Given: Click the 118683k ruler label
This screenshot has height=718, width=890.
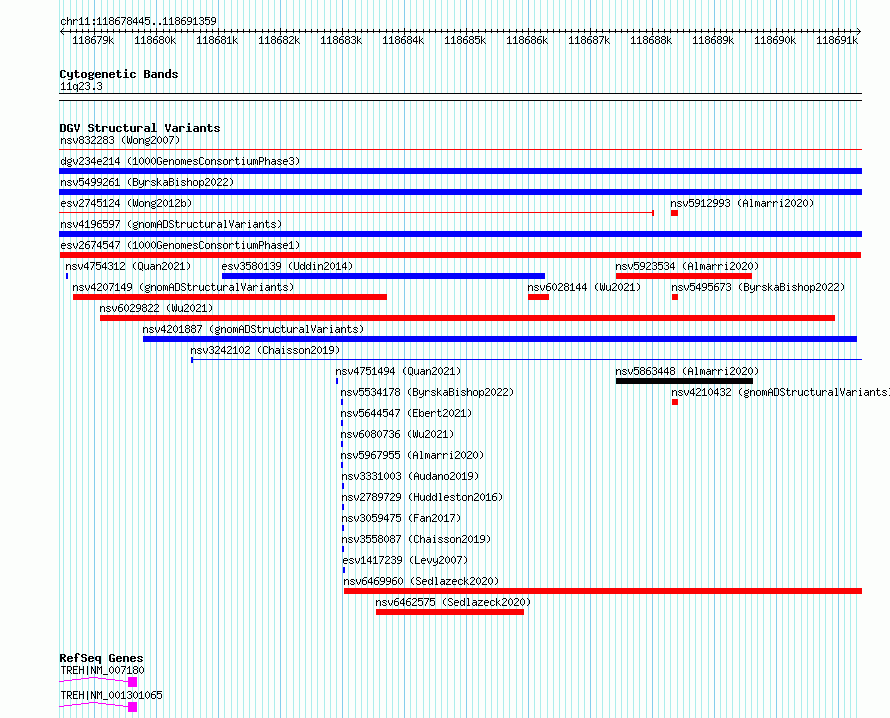Looking at the screenshot, I should click(341, 41).
